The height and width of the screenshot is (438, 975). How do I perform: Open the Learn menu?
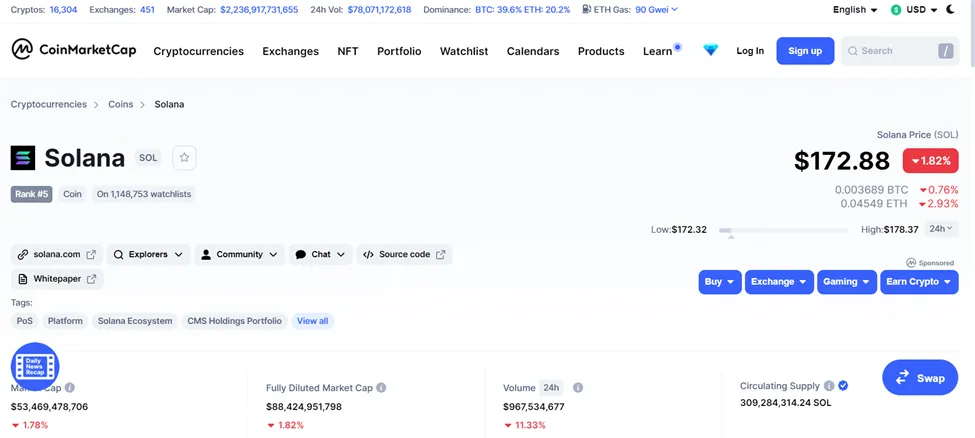657,51
